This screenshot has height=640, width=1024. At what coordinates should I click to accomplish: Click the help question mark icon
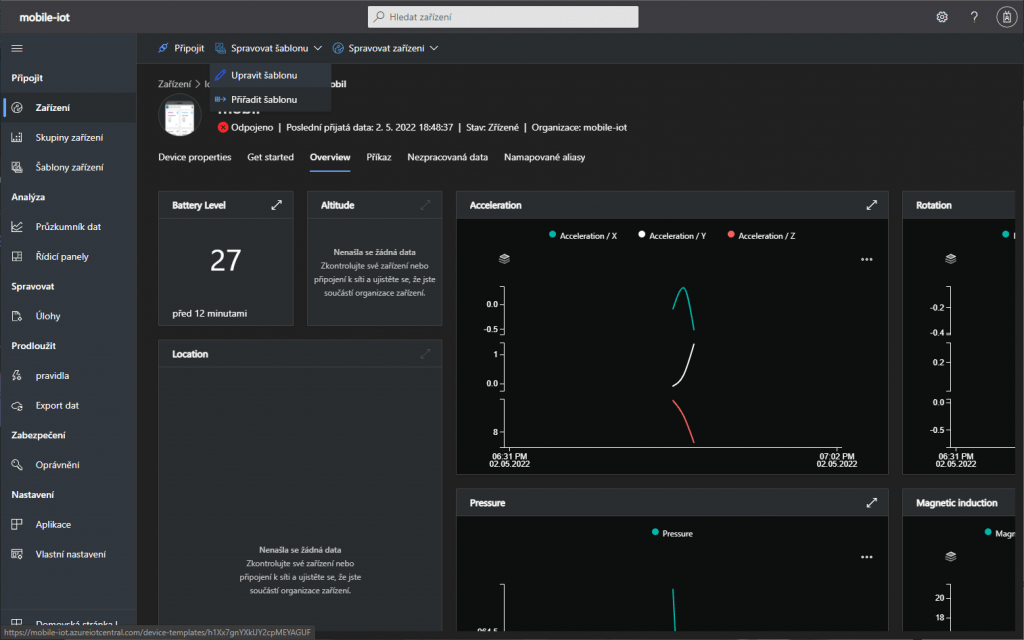(x=974, y=17)
